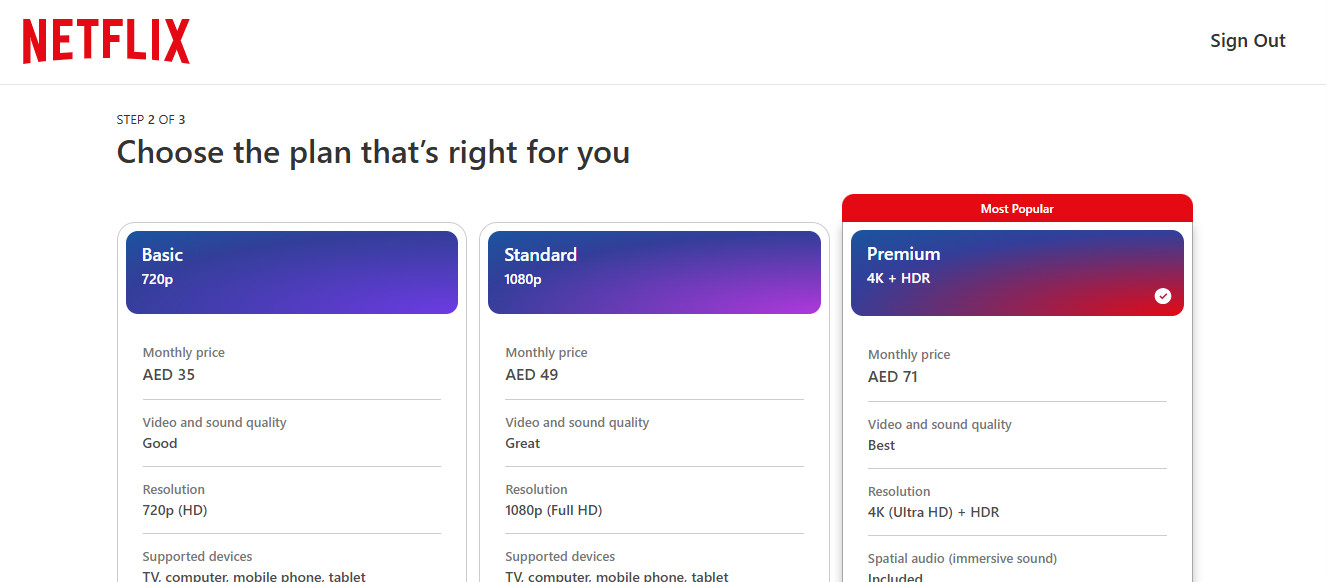Viewport: 1327px width, 582px height.
Task: Click the Most Popular red banner
Action: click(x=1017, y=209)
